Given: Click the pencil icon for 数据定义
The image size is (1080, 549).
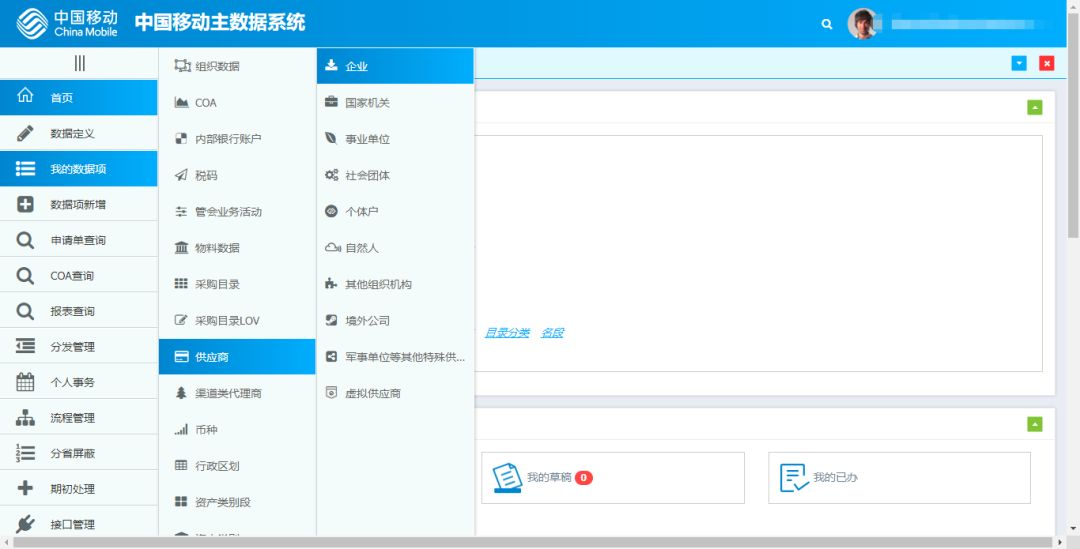Looking at the screenshot, I should [26, 133].
